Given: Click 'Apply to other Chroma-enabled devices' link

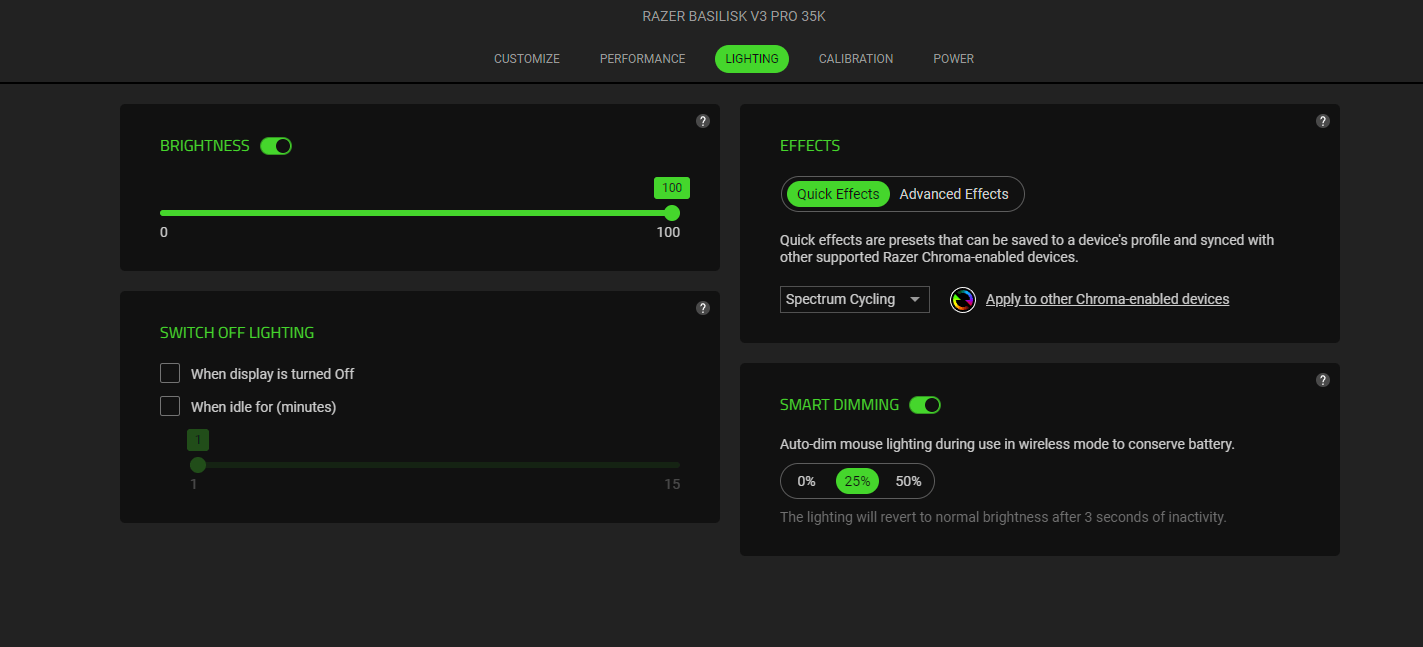Looking at the screenshot, I should (1107, 299).
